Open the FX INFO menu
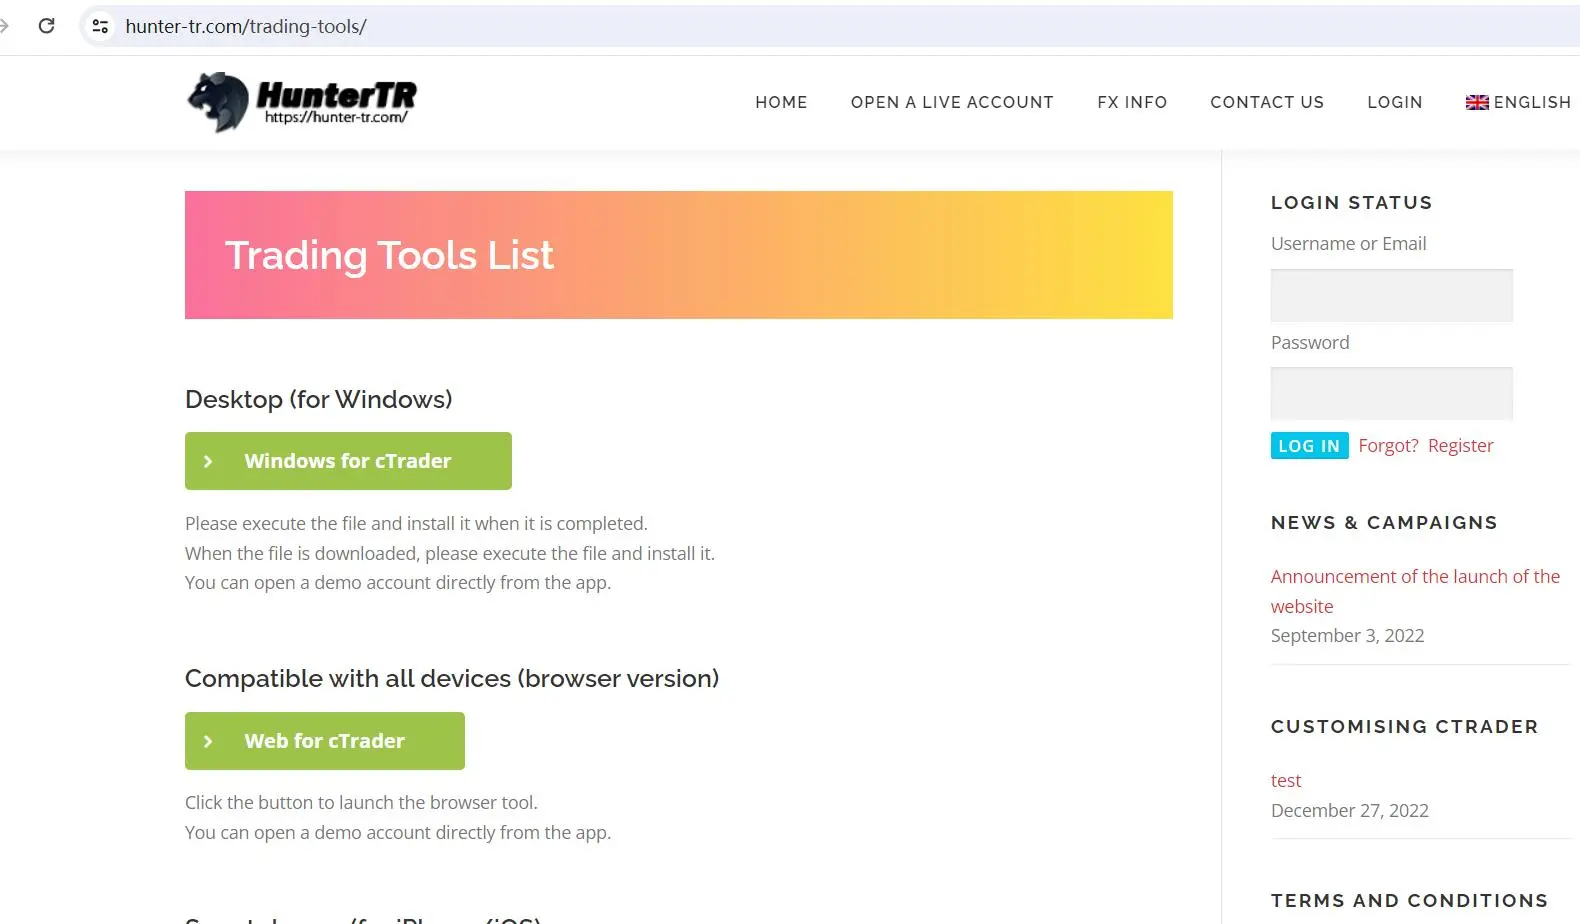The image size is (1580, 924). click(1132, 102)
